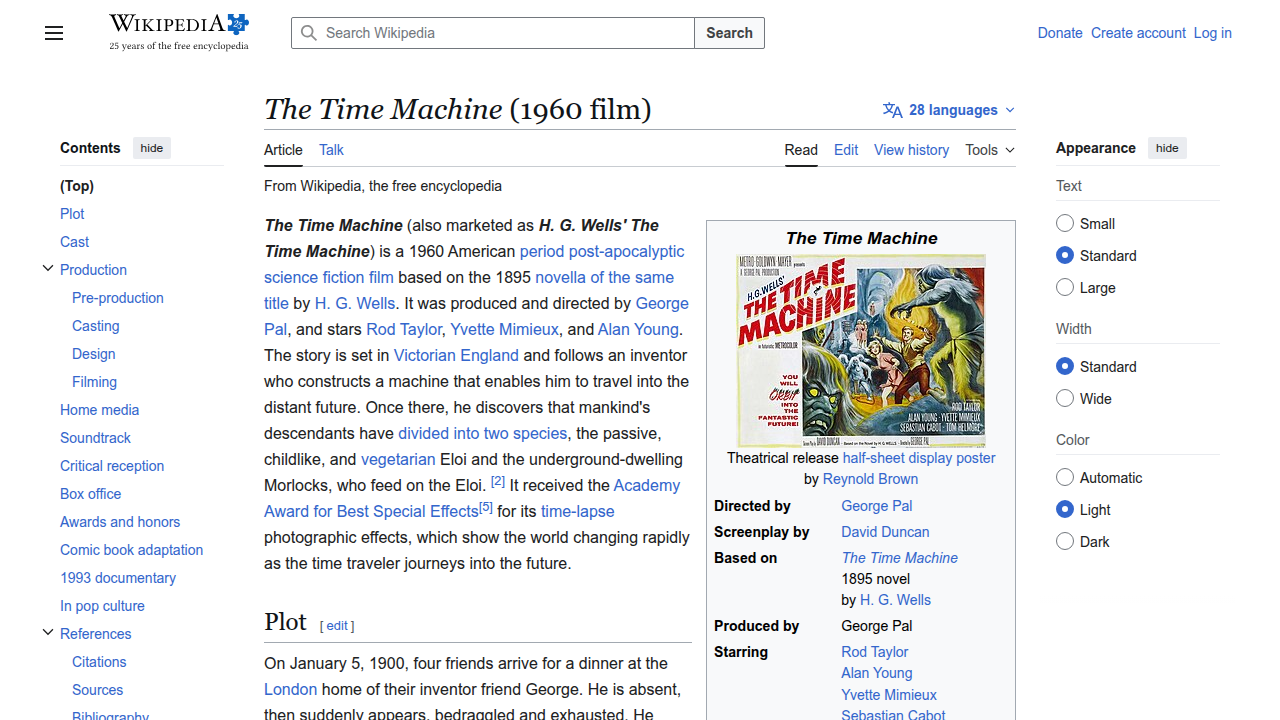Open Rod Taylor link in infobox

pyautogui.click(x=874, y=652)
